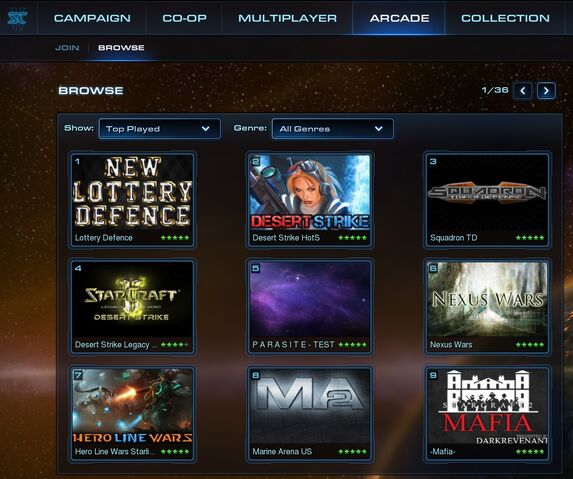Click Squadron TD star rating
Image resolution: width=573 pixels, height=479 pixels.
[x=530, y=238]
